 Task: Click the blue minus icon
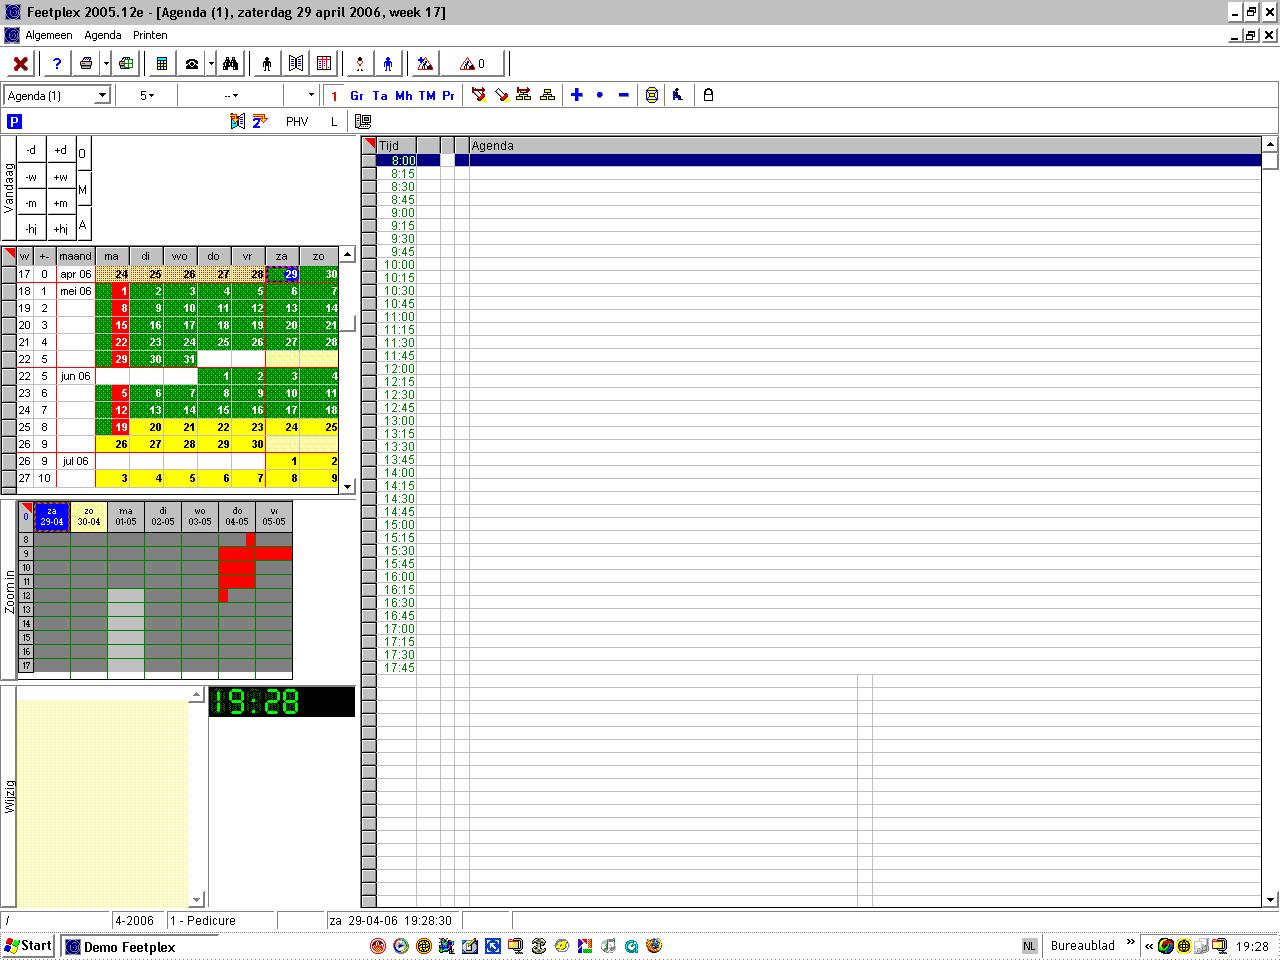[624, 95]
